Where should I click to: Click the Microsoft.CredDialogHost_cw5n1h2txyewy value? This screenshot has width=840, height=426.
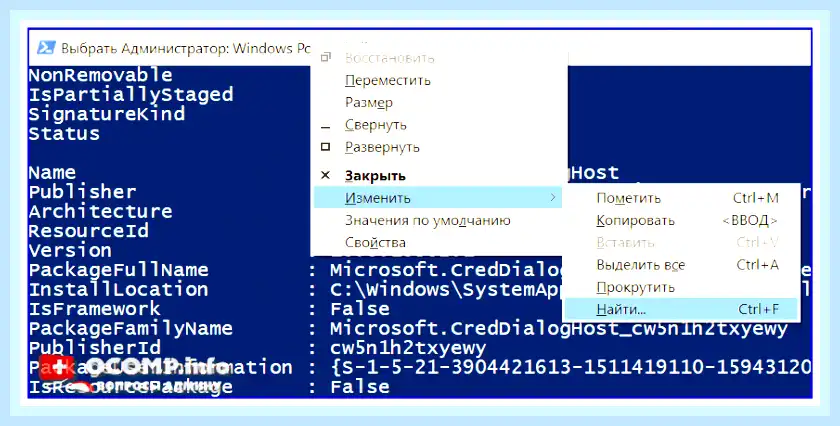point(559,328)
